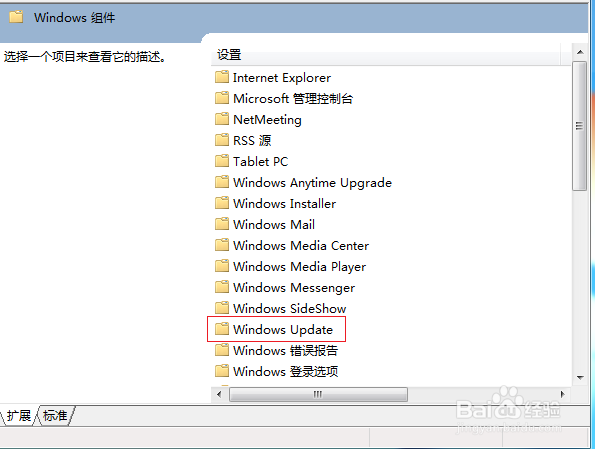Viewport: 595px width, 449px height.
Task: Select the Windows Media Center entry text
Action: (x=301, y=246)
